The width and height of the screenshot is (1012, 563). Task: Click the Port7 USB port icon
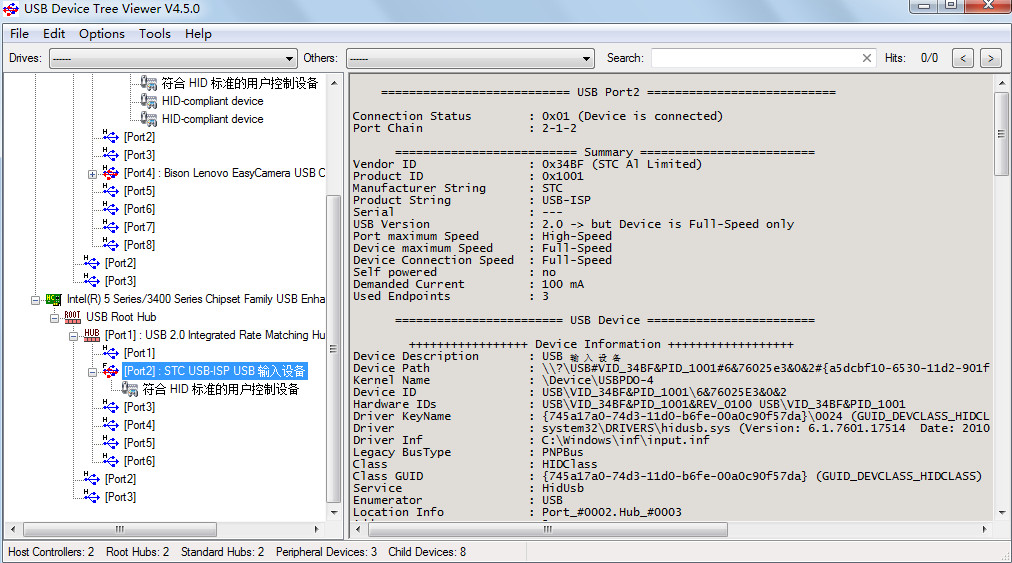click(110, 227)
